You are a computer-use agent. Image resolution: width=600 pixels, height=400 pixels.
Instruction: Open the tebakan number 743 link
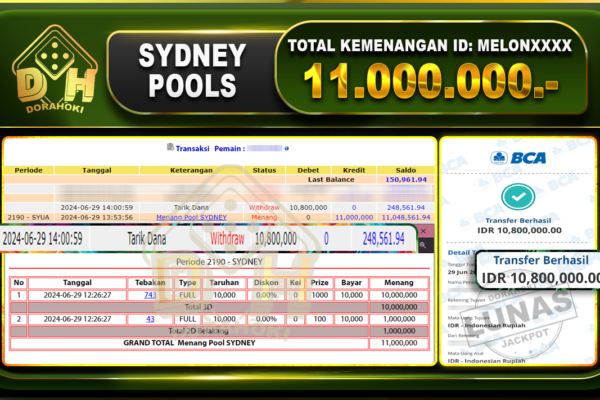coord(150,295)
